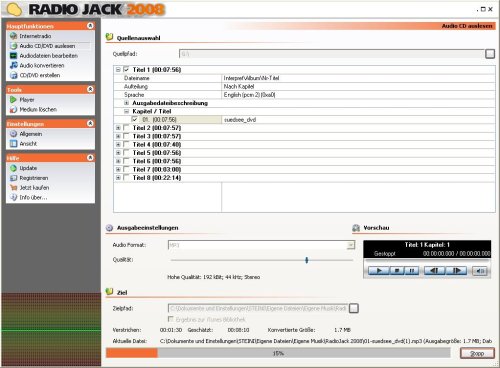Click the suedsee_dvd chapter name

pos(240,120)
